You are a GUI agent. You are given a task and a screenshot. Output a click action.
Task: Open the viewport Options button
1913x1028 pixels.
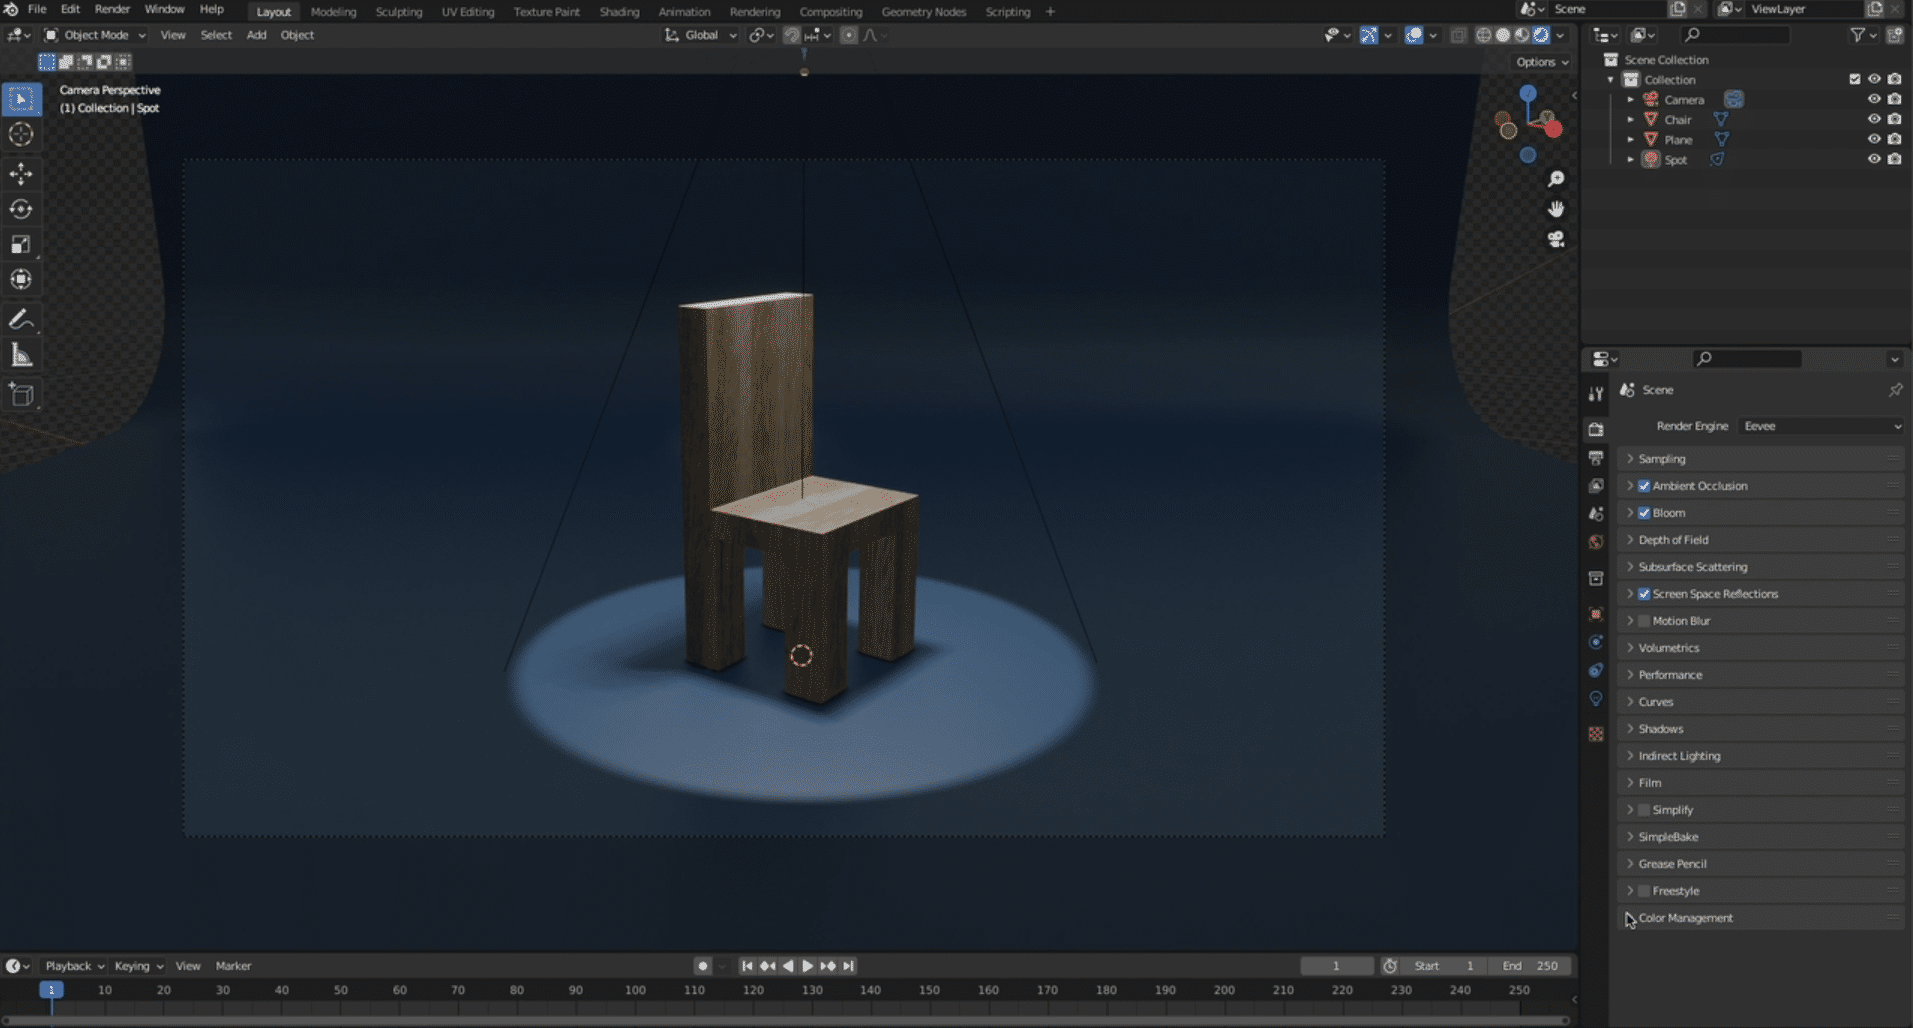click(1541, 62)
